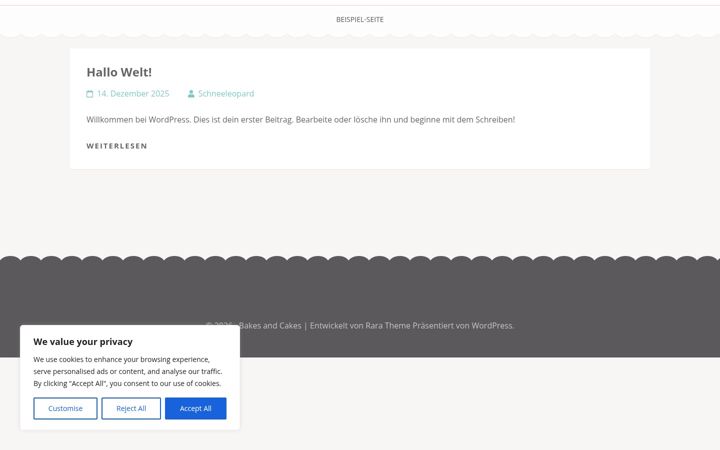Open the 14. Dezember 2025 date link
The width and height of the screenshot is (720, 450).
tap(133, 94)
